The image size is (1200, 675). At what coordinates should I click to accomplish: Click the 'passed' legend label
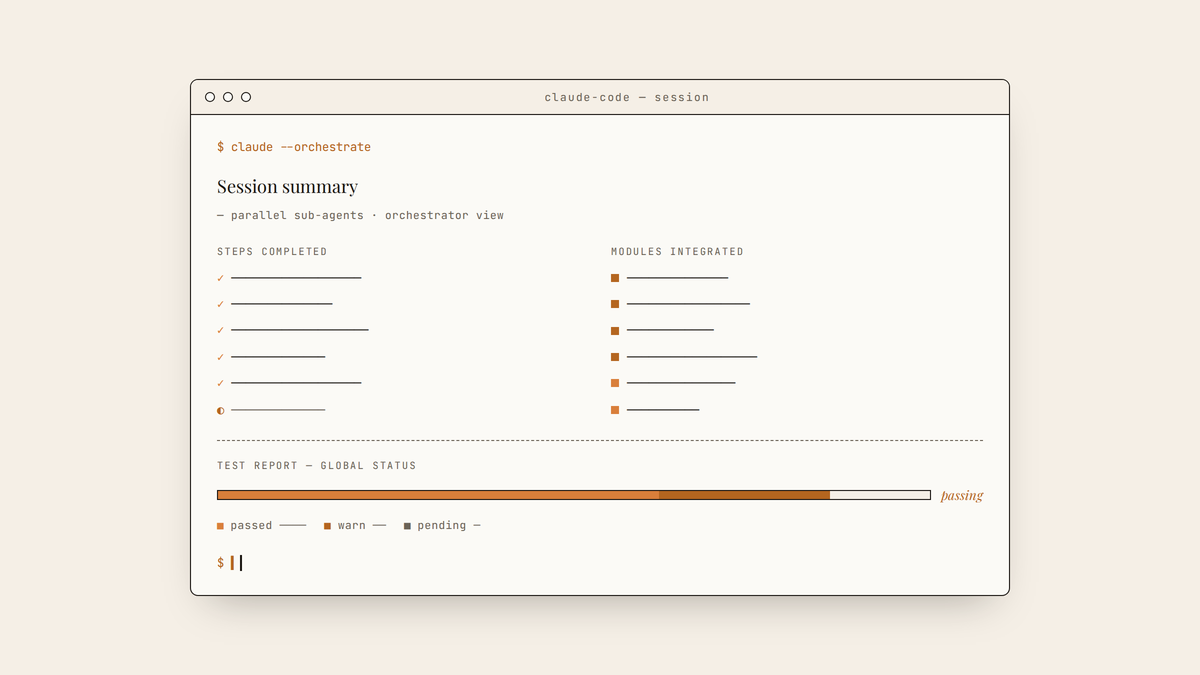(251, 526)
